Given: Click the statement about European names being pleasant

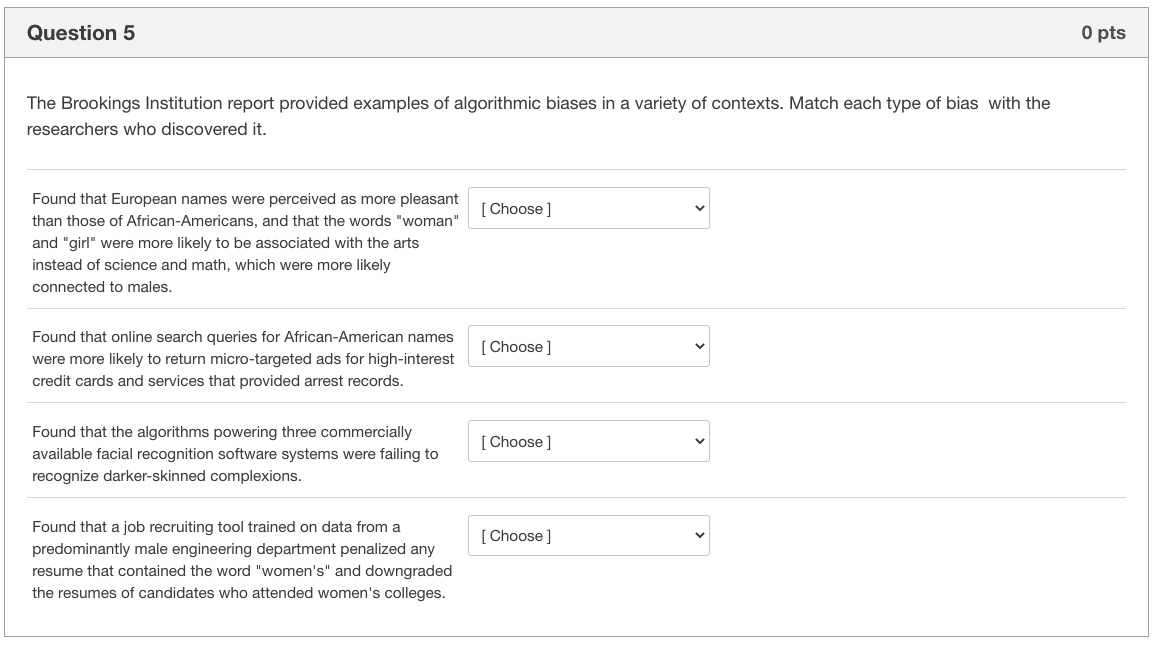Looking at the screenshot, I should [245, 243].
